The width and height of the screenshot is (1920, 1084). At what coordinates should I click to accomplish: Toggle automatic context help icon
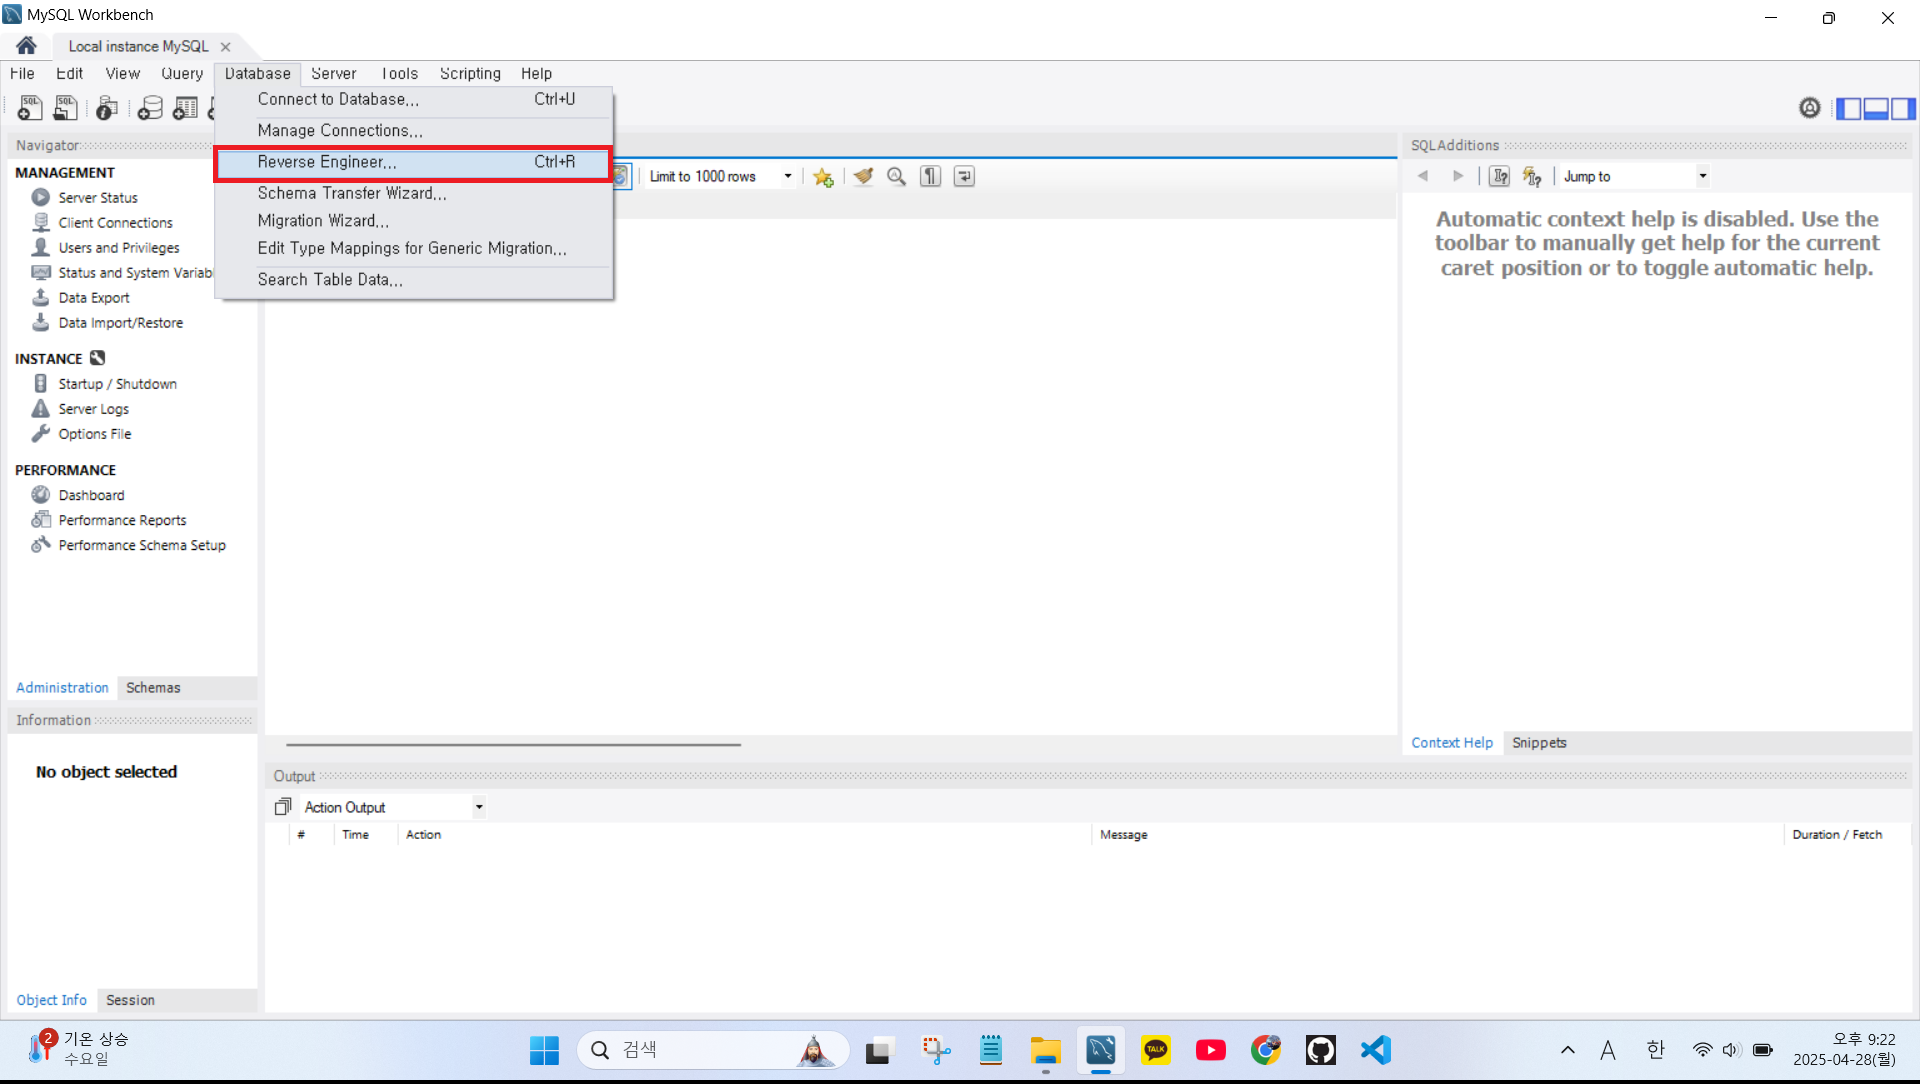1532,177
